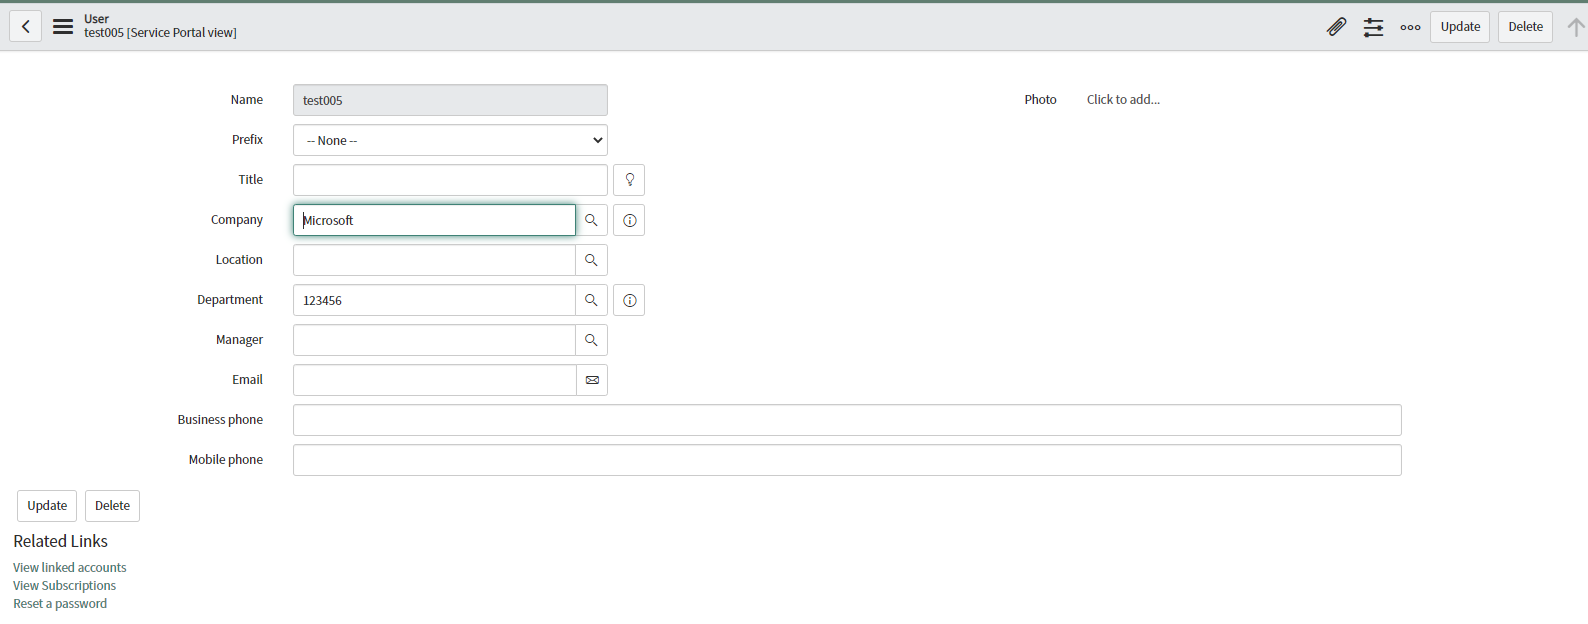This screenshot has width=1588, height=624.
Task: Preview the Company record info icon
Action: [x=629, y=220]
